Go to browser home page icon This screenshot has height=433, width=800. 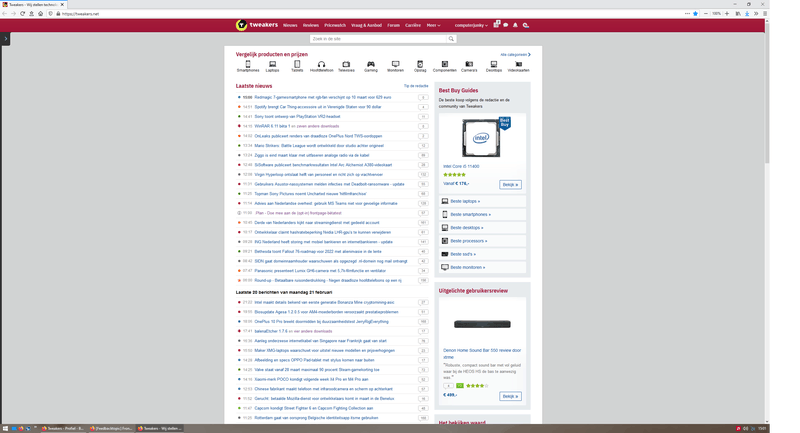click(40, 14)
